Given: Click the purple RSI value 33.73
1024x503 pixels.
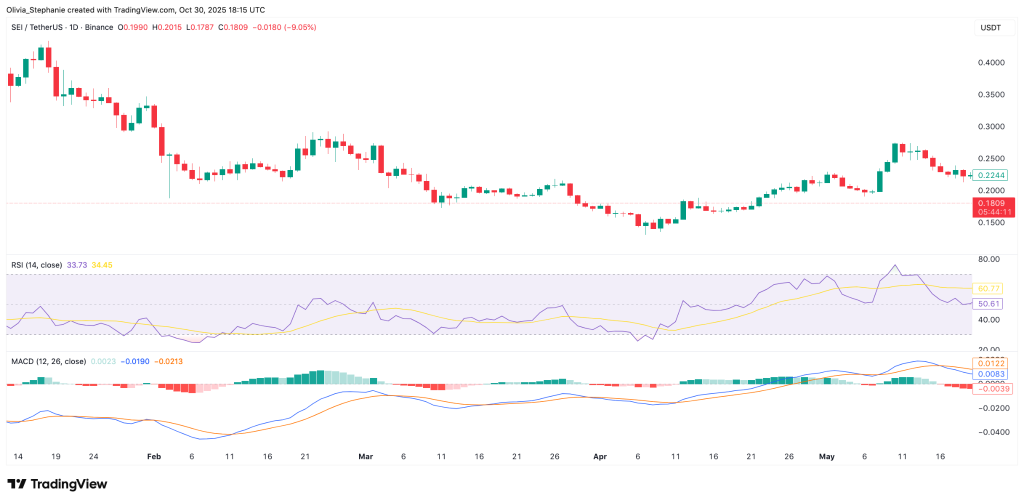Looking at the screenshot, I should pyautogui.click(x=77, y=265).
